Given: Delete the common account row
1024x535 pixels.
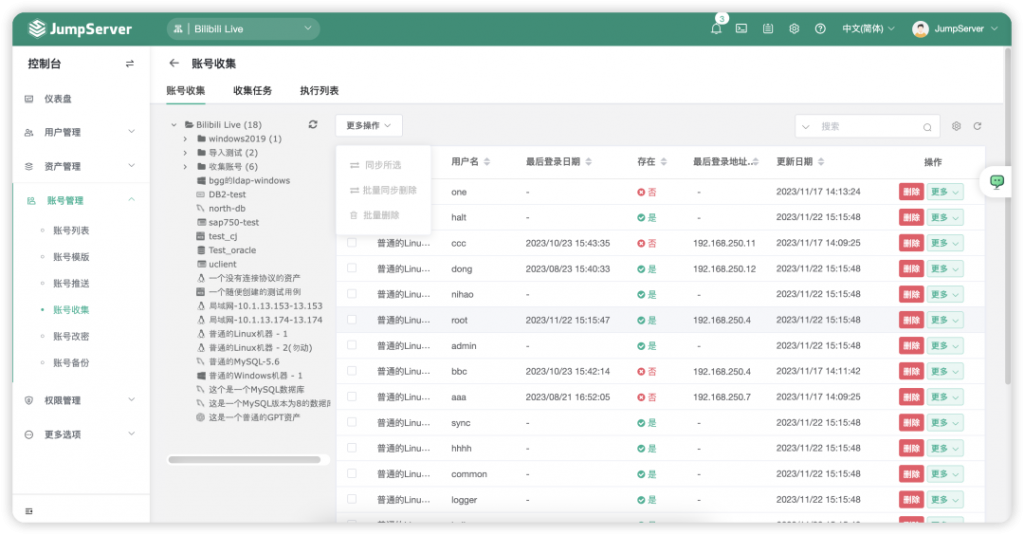Looking at the screenshot, I should [x=911, y=474].
